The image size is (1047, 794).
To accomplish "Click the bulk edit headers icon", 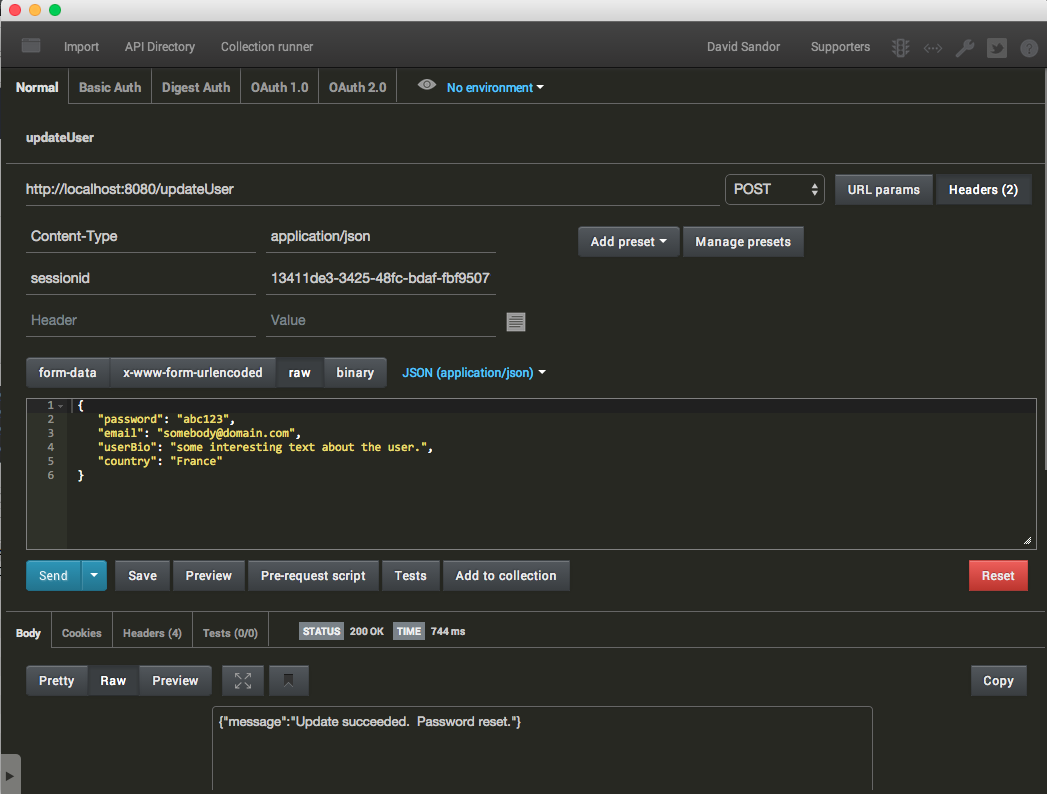I will pyautogui.click(x=515, y=322).
